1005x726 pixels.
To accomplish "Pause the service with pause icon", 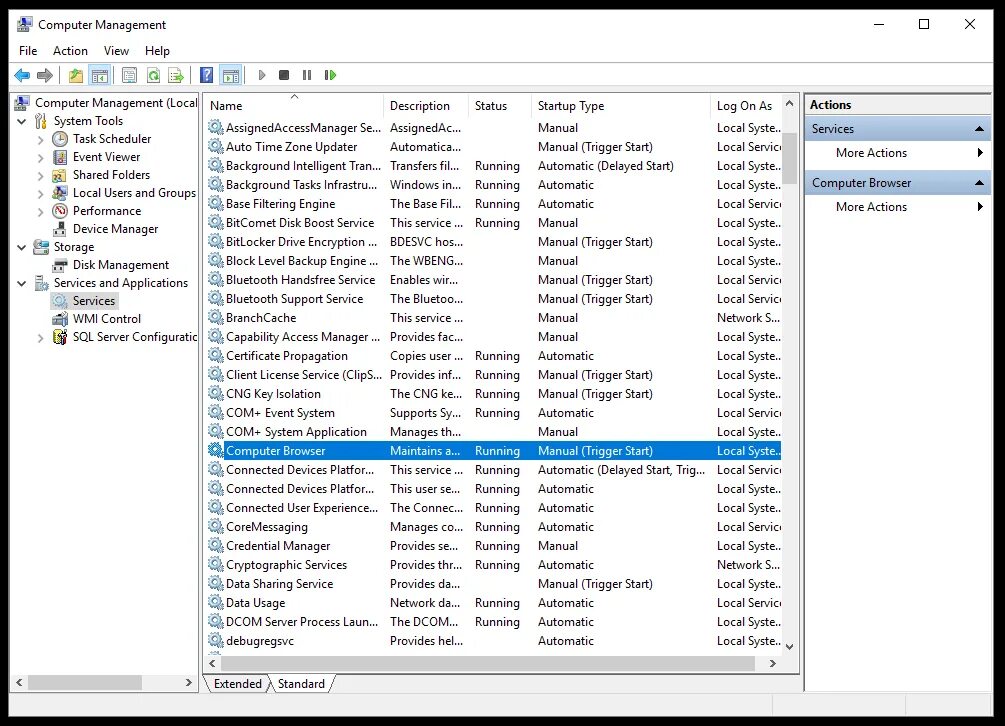I will 307,76.
